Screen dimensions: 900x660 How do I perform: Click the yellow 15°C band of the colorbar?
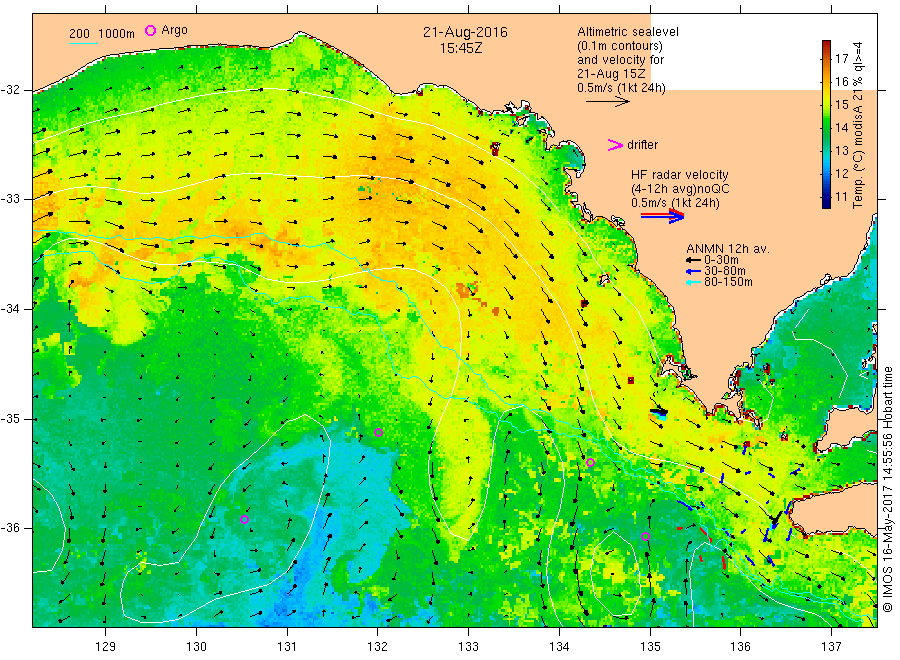click(x=826, y=104)
